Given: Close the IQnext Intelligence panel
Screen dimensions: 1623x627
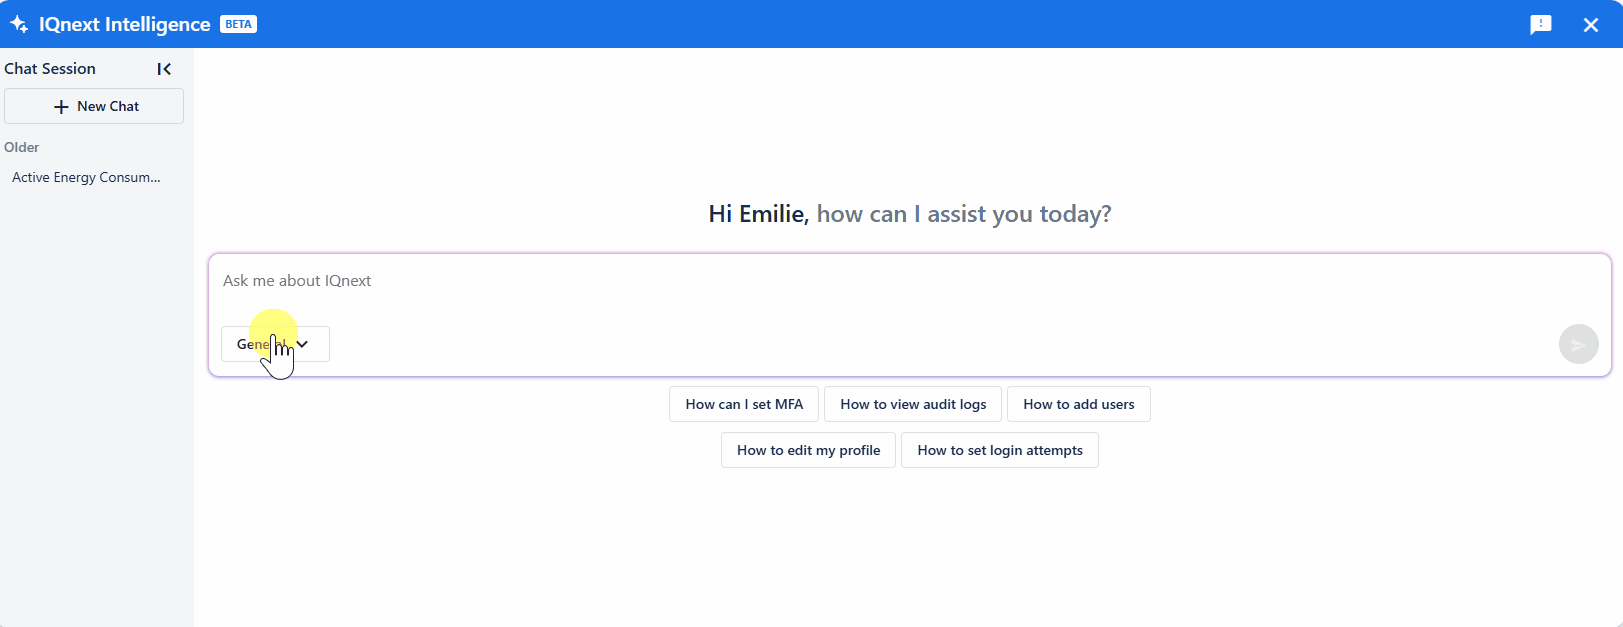Looking at the screenshot, I should point(1590,25).
